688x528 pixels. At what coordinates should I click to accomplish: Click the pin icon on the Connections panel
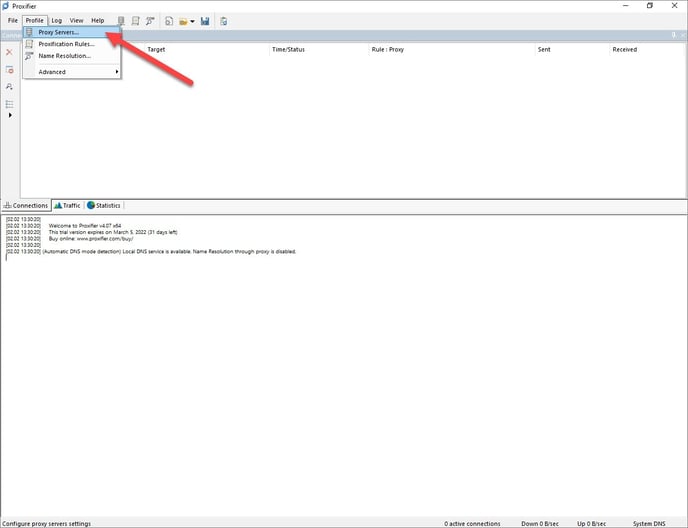pos(674,35)
